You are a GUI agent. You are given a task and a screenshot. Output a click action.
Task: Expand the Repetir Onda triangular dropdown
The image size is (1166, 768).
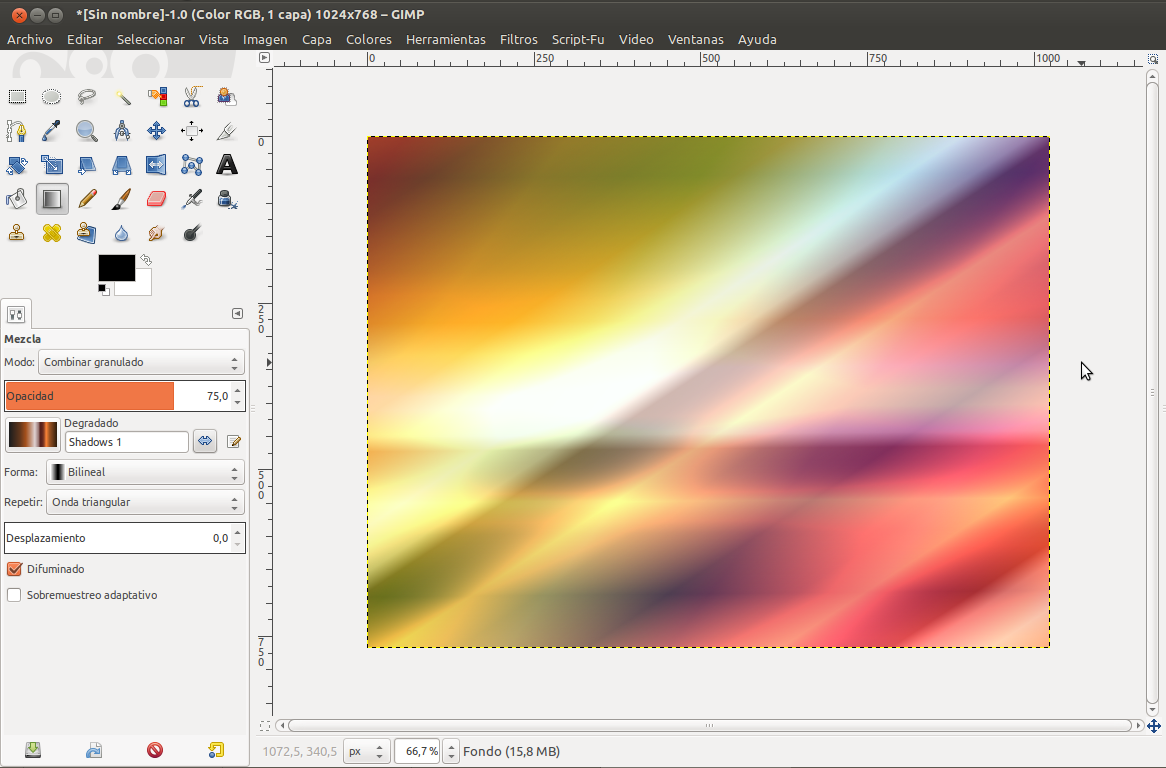[x=145, y=502]
